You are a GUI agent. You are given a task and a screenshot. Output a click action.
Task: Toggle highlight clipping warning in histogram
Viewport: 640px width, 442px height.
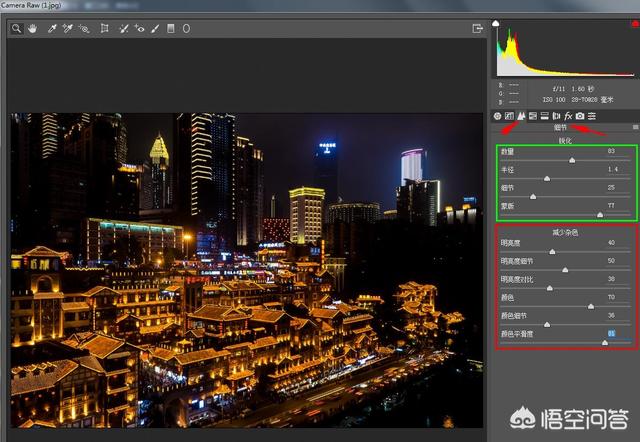pos(636,24)
